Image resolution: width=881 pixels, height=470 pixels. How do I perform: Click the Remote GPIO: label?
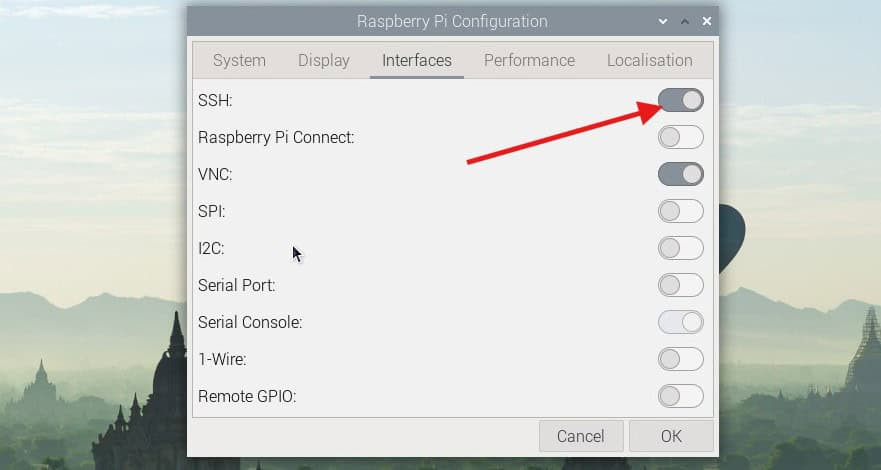point(247,397)
